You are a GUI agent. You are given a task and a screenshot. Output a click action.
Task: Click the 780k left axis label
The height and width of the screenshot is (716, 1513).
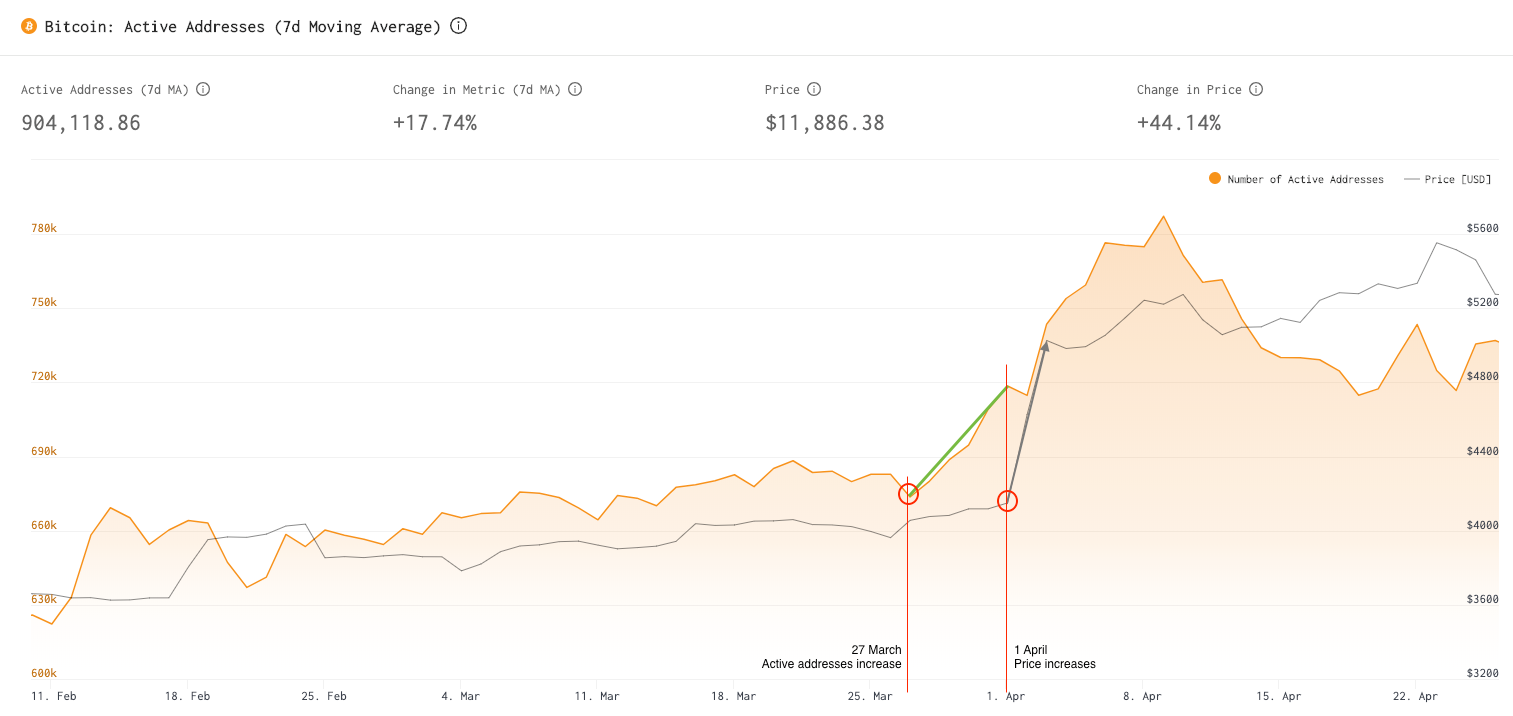point(44,228)
